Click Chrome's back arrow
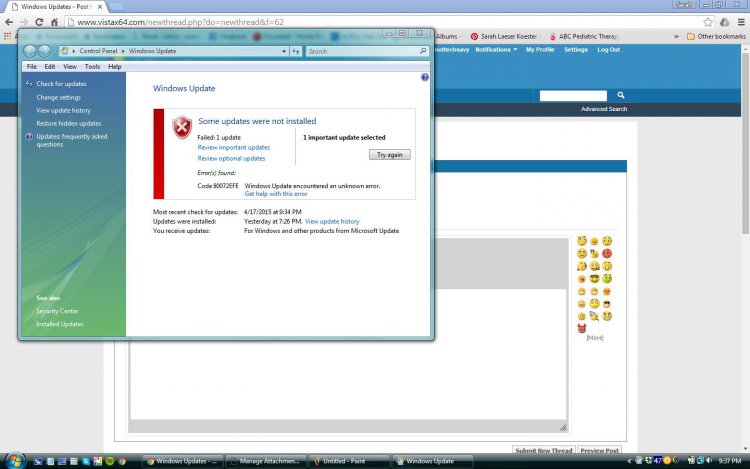The width and height of the screenshot is (750, 469). (9, 22)
